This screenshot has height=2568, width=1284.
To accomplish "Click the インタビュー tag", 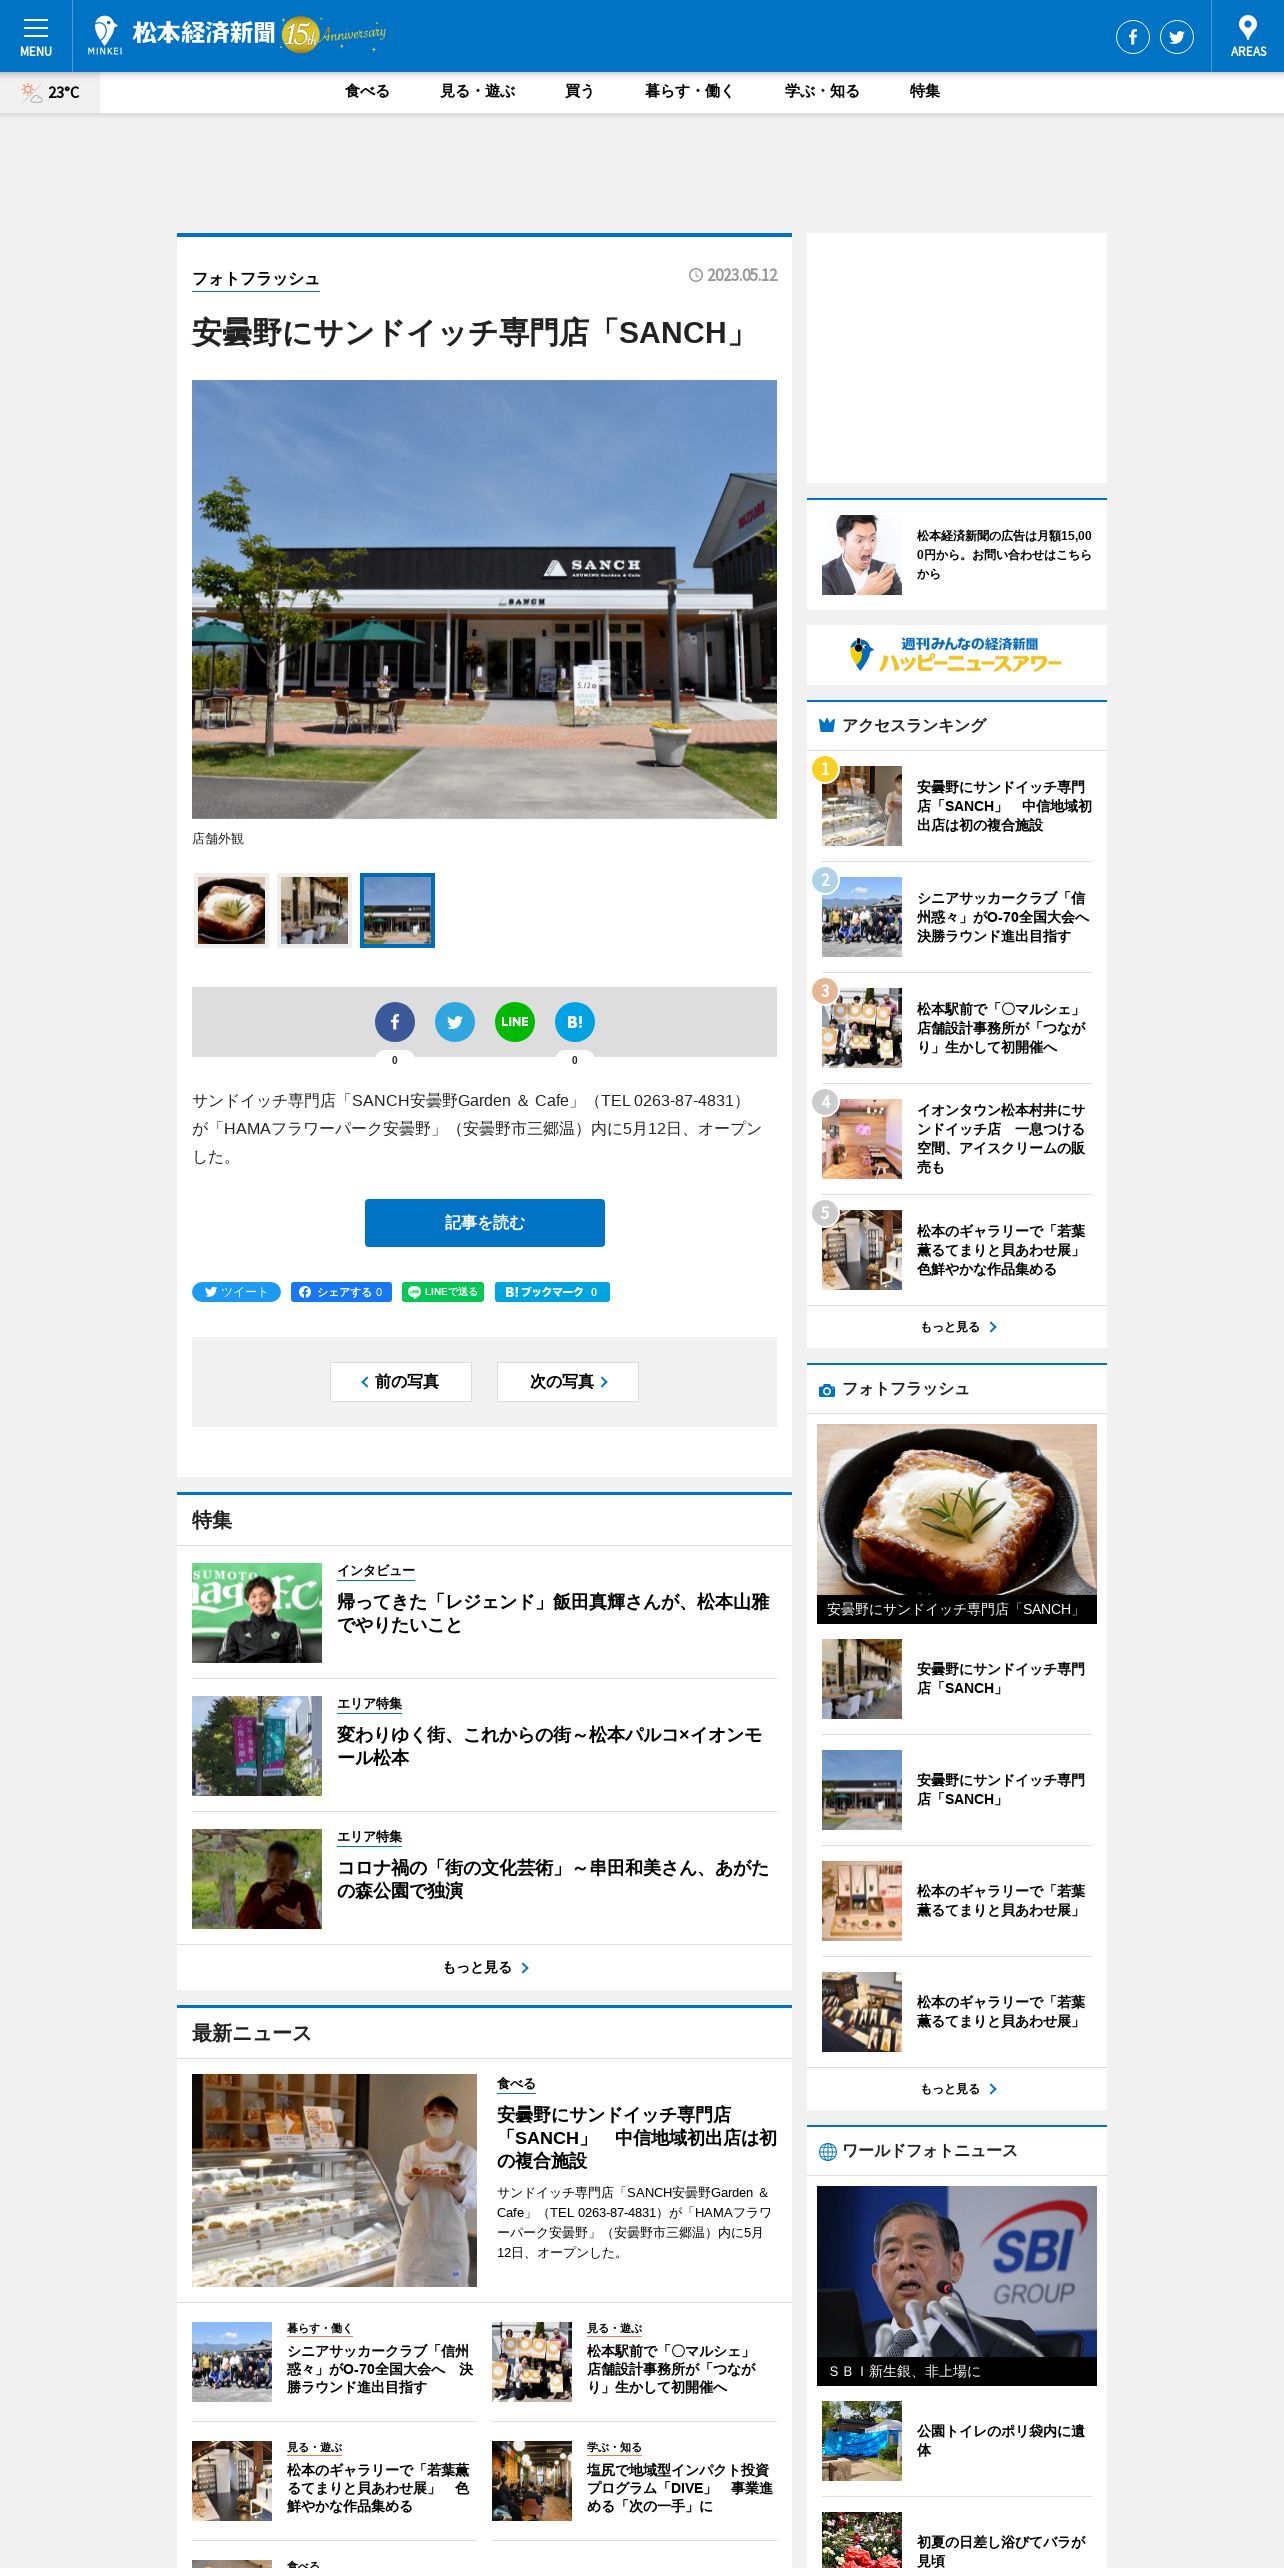I will pyautogui.click(x=376, y=1571).
